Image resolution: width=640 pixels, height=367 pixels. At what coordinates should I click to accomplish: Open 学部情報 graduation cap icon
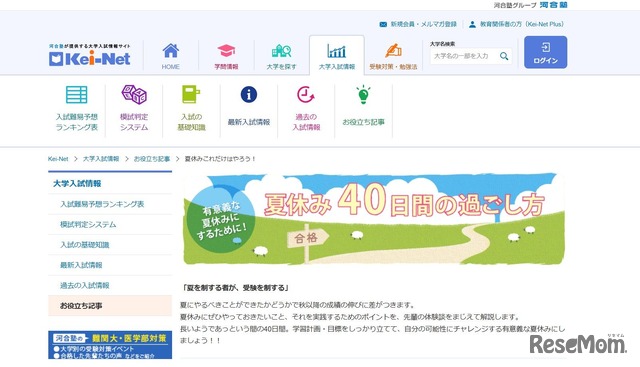pyautogui.click(x=226, y=51)
